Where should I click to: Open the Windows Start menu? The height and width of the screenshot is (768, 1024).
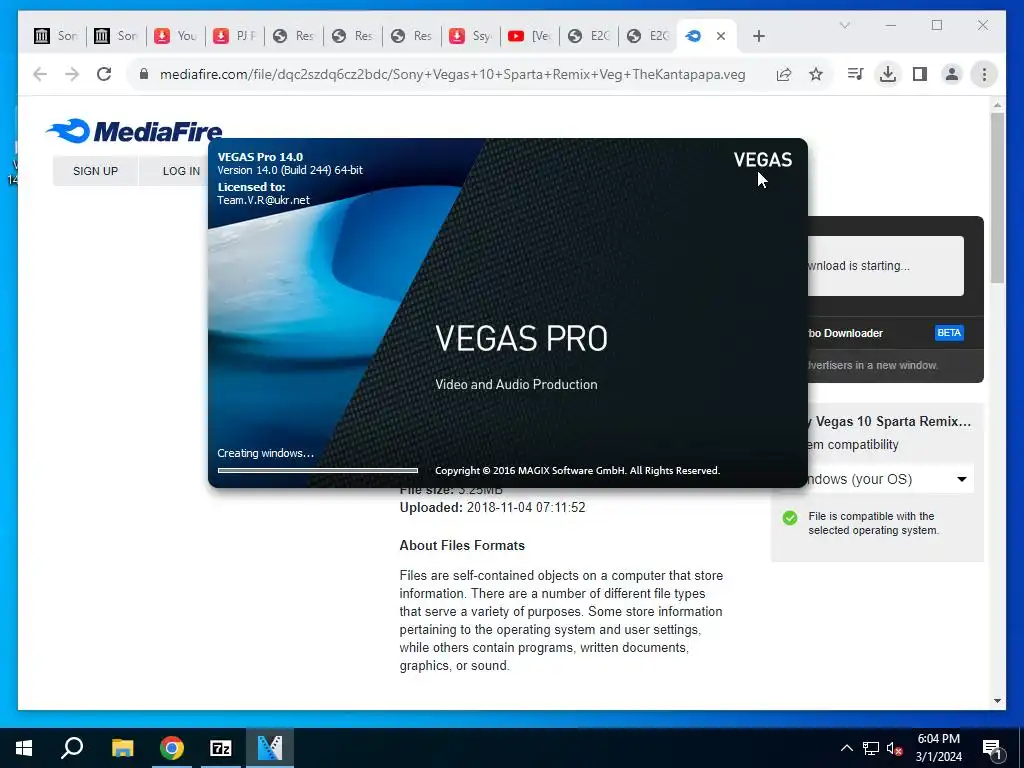click(24, 748)
